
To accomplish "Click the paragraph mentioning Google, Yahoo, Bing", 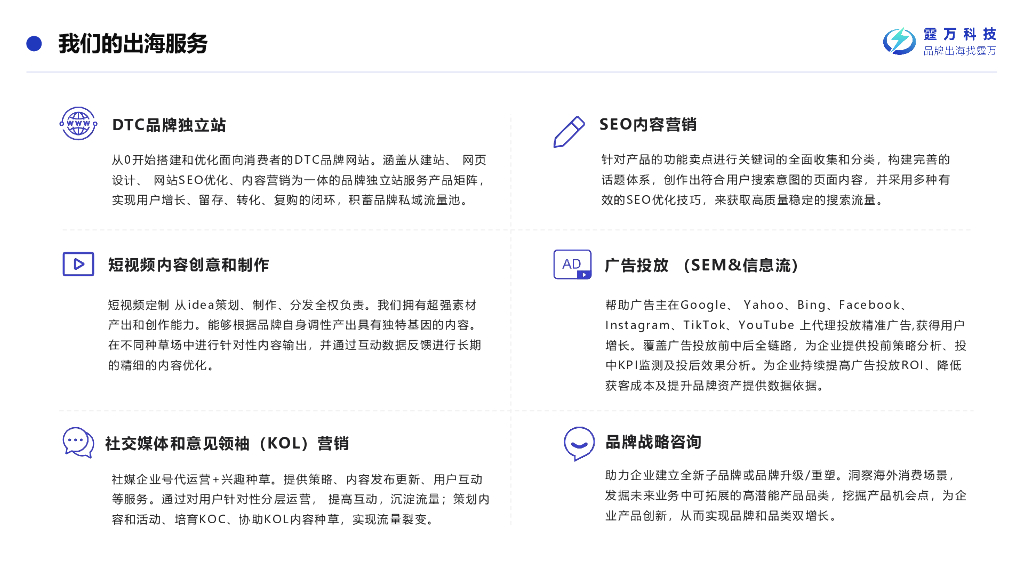I will (x=786, y=345).
